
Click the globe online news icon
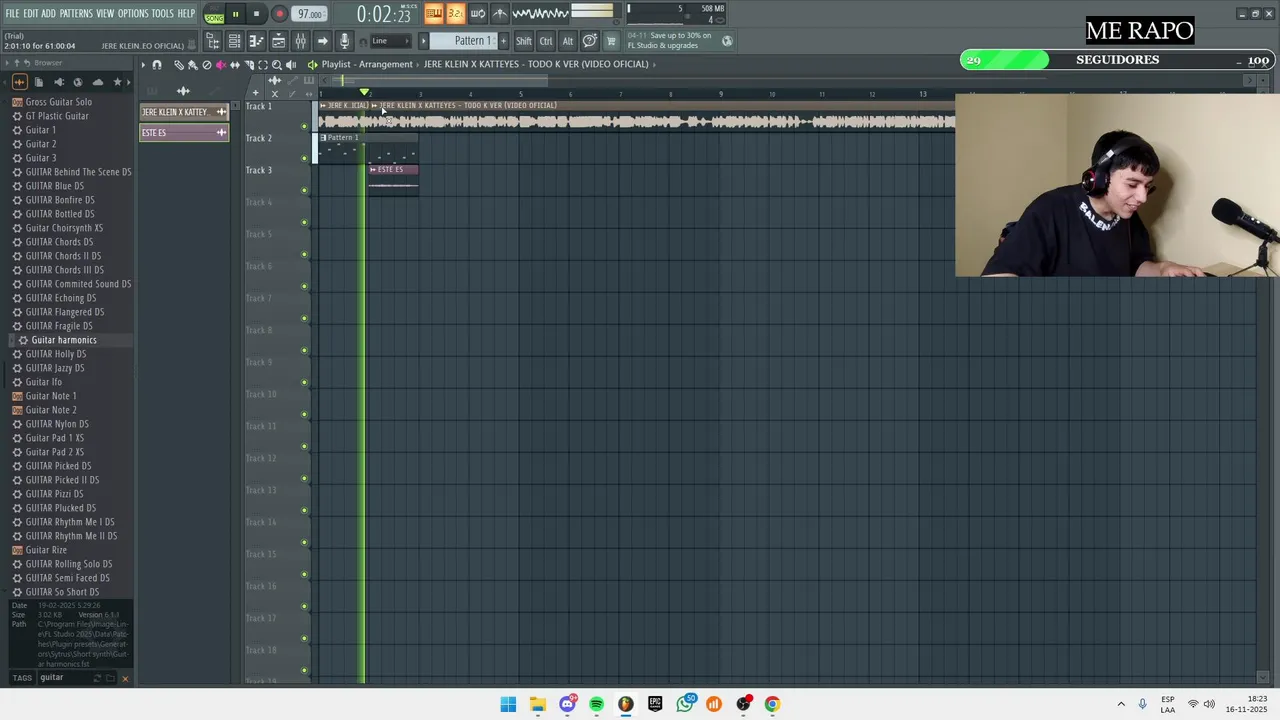pos(727,41)
